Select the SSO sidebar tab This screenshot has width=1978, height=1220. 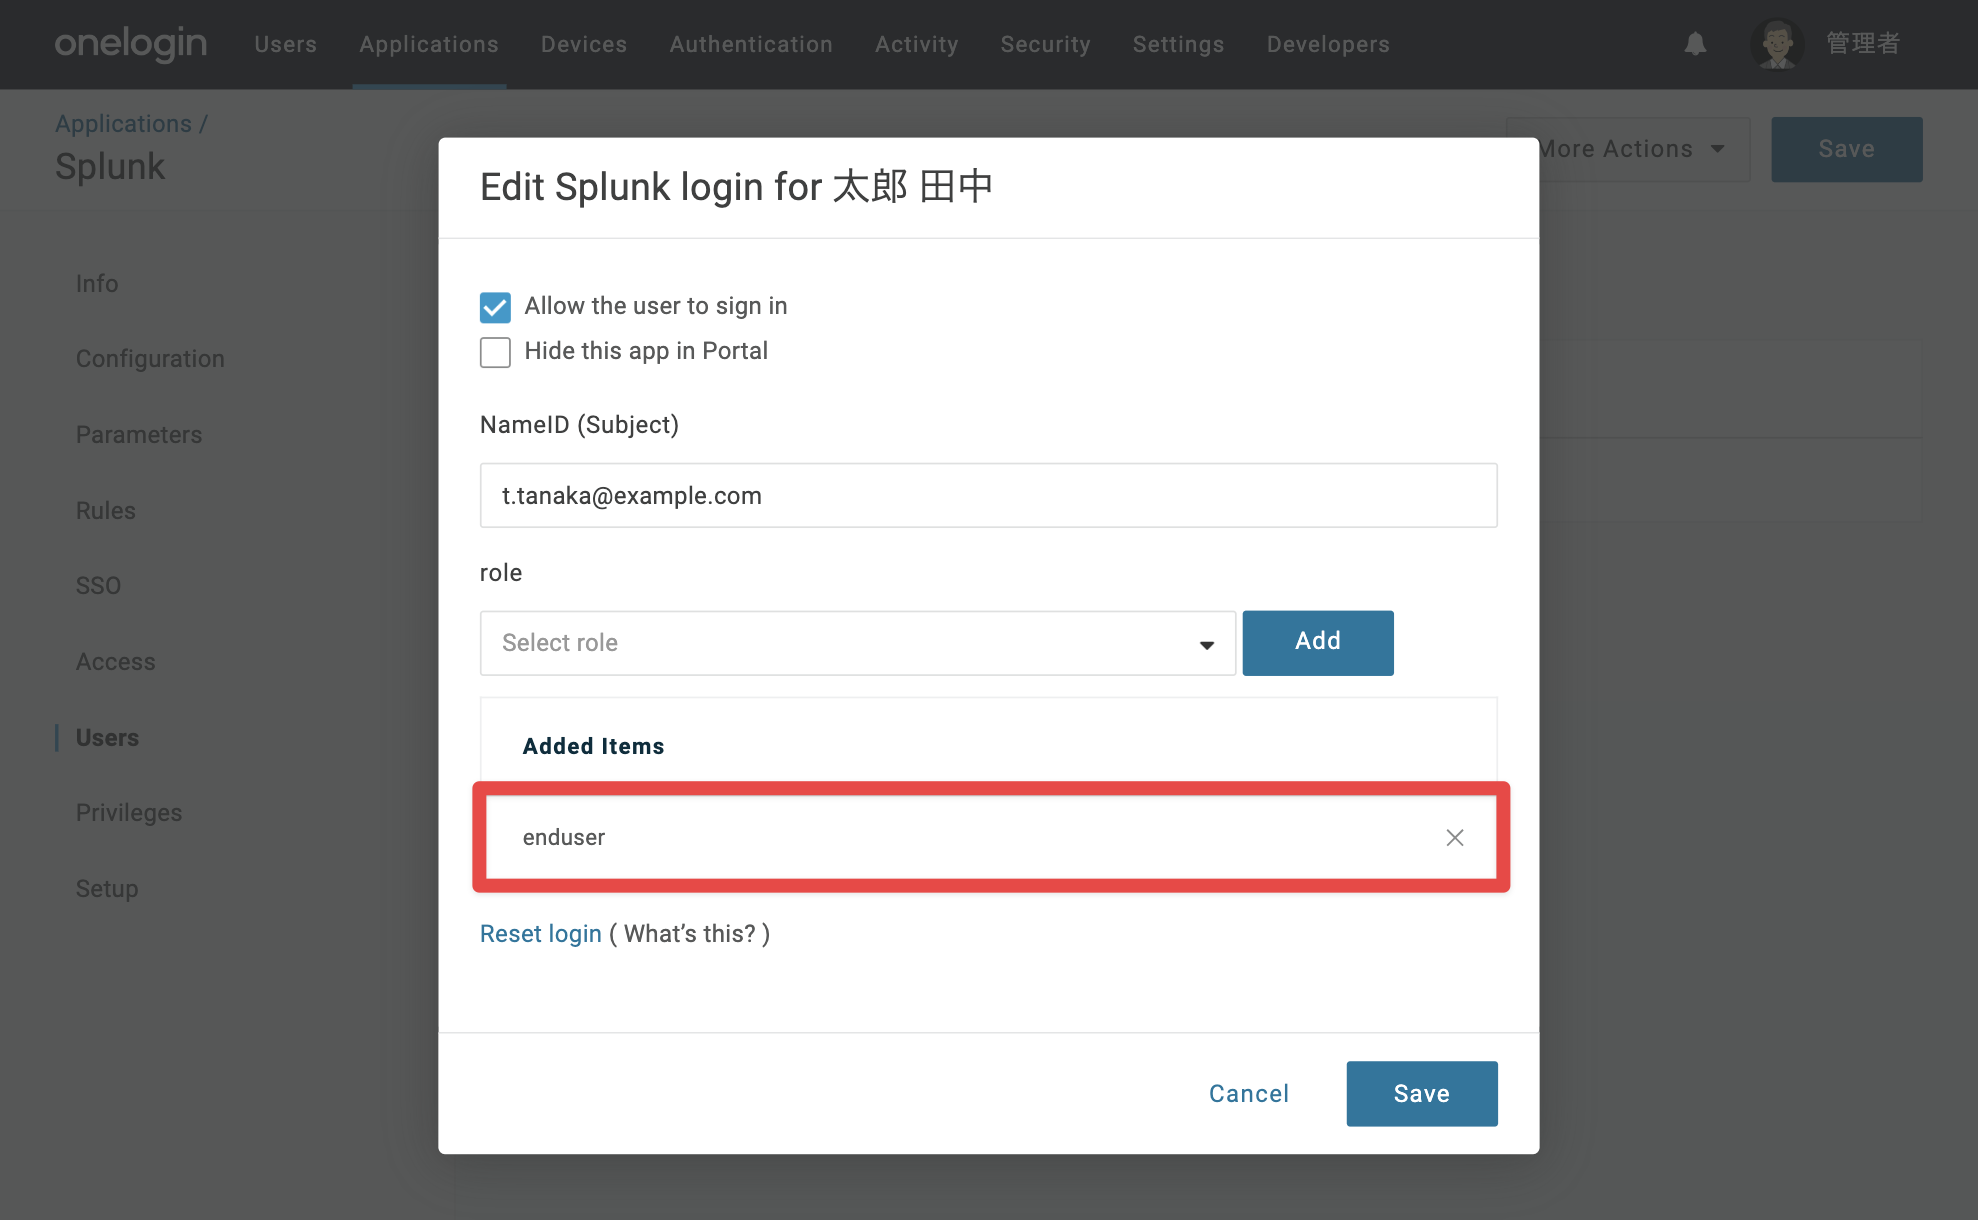click(98, 586)
